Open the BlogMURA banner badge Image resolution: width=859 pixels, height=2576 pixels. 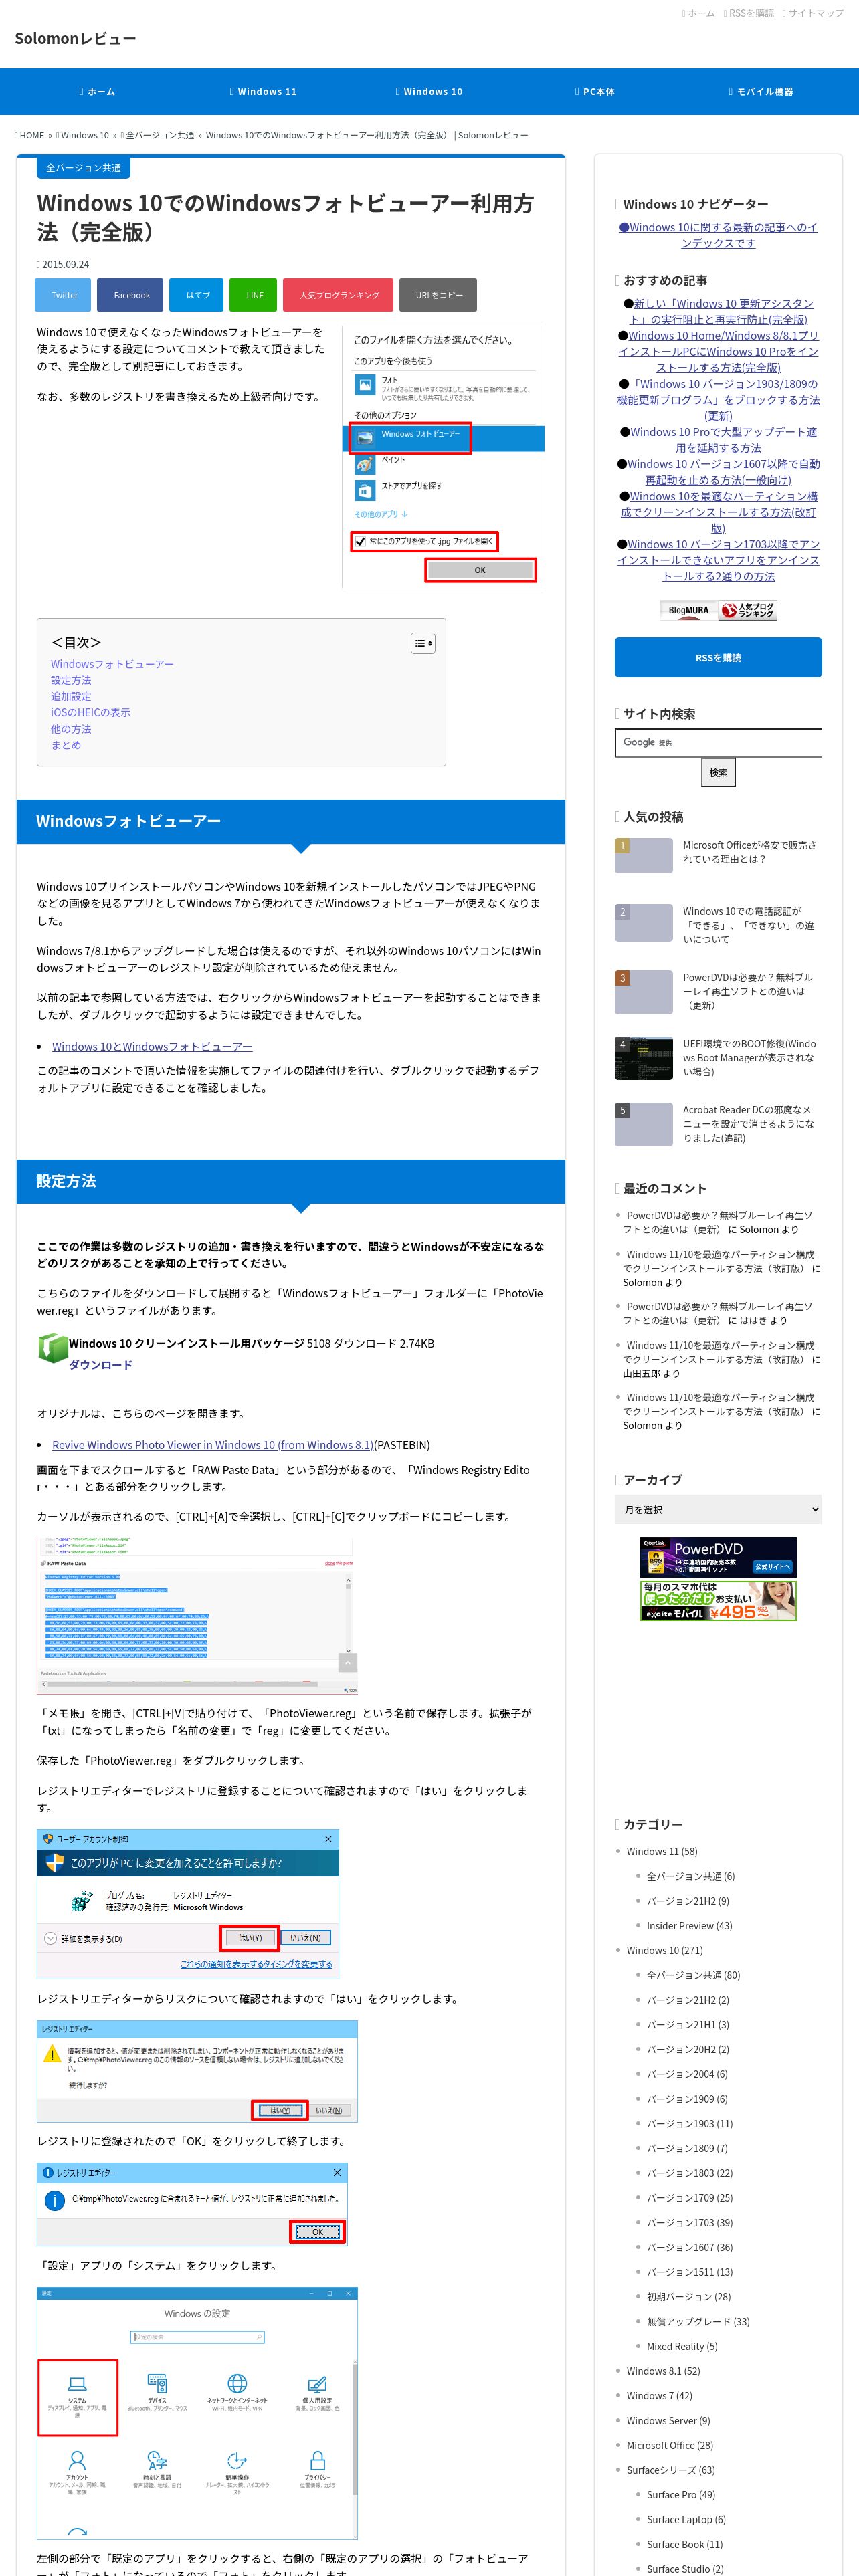click(x=688, y=610)
